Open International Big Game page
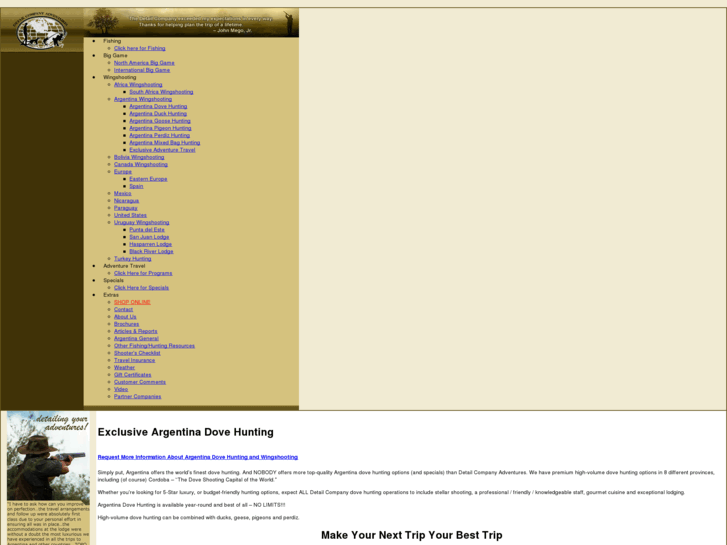Image resolution: width=727 pixels, height=545 pixels. tap(142, 70)
